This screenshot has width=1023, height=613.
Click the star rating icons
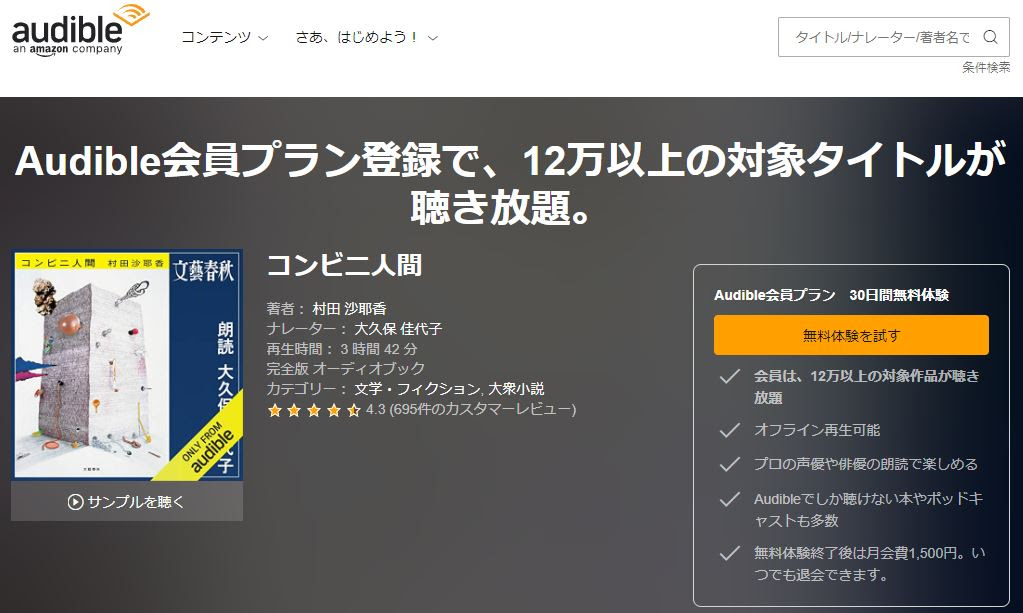click(x=313, y=410)
